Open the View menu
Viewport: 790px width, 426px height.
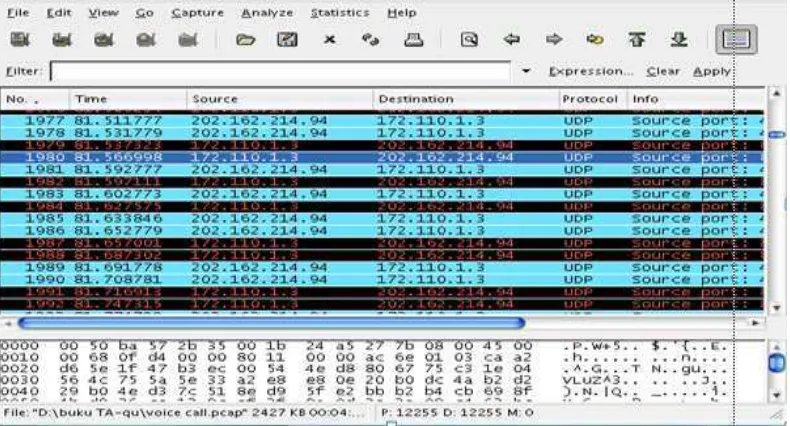[103, 13]
